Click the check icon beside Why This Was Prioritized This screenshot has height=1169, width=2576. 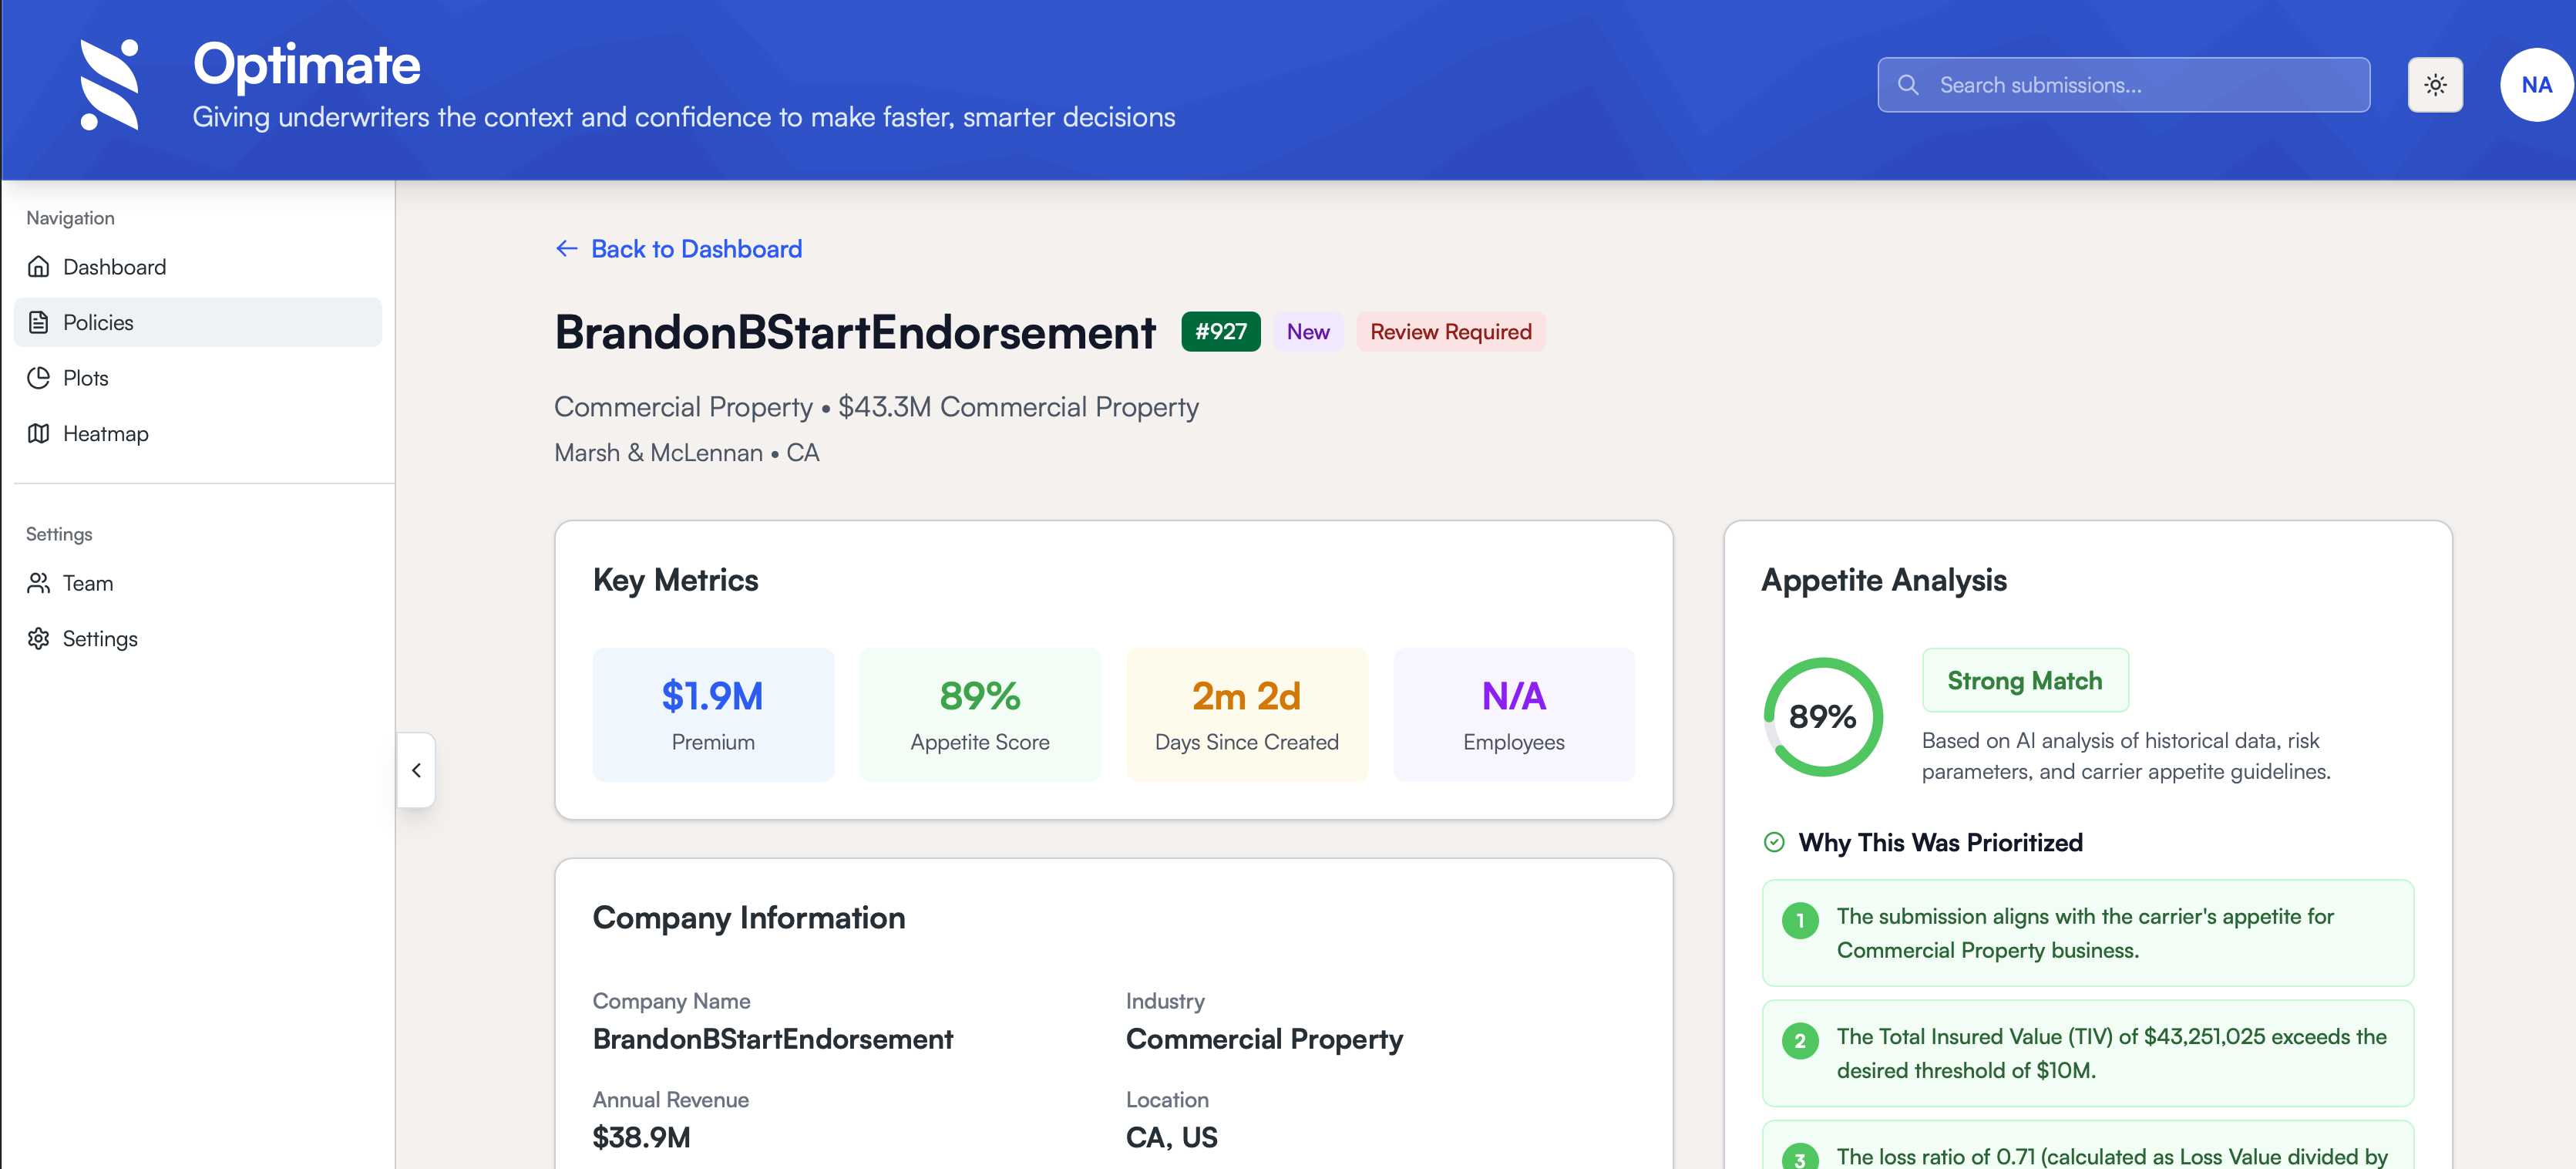tap(1774, 842)
